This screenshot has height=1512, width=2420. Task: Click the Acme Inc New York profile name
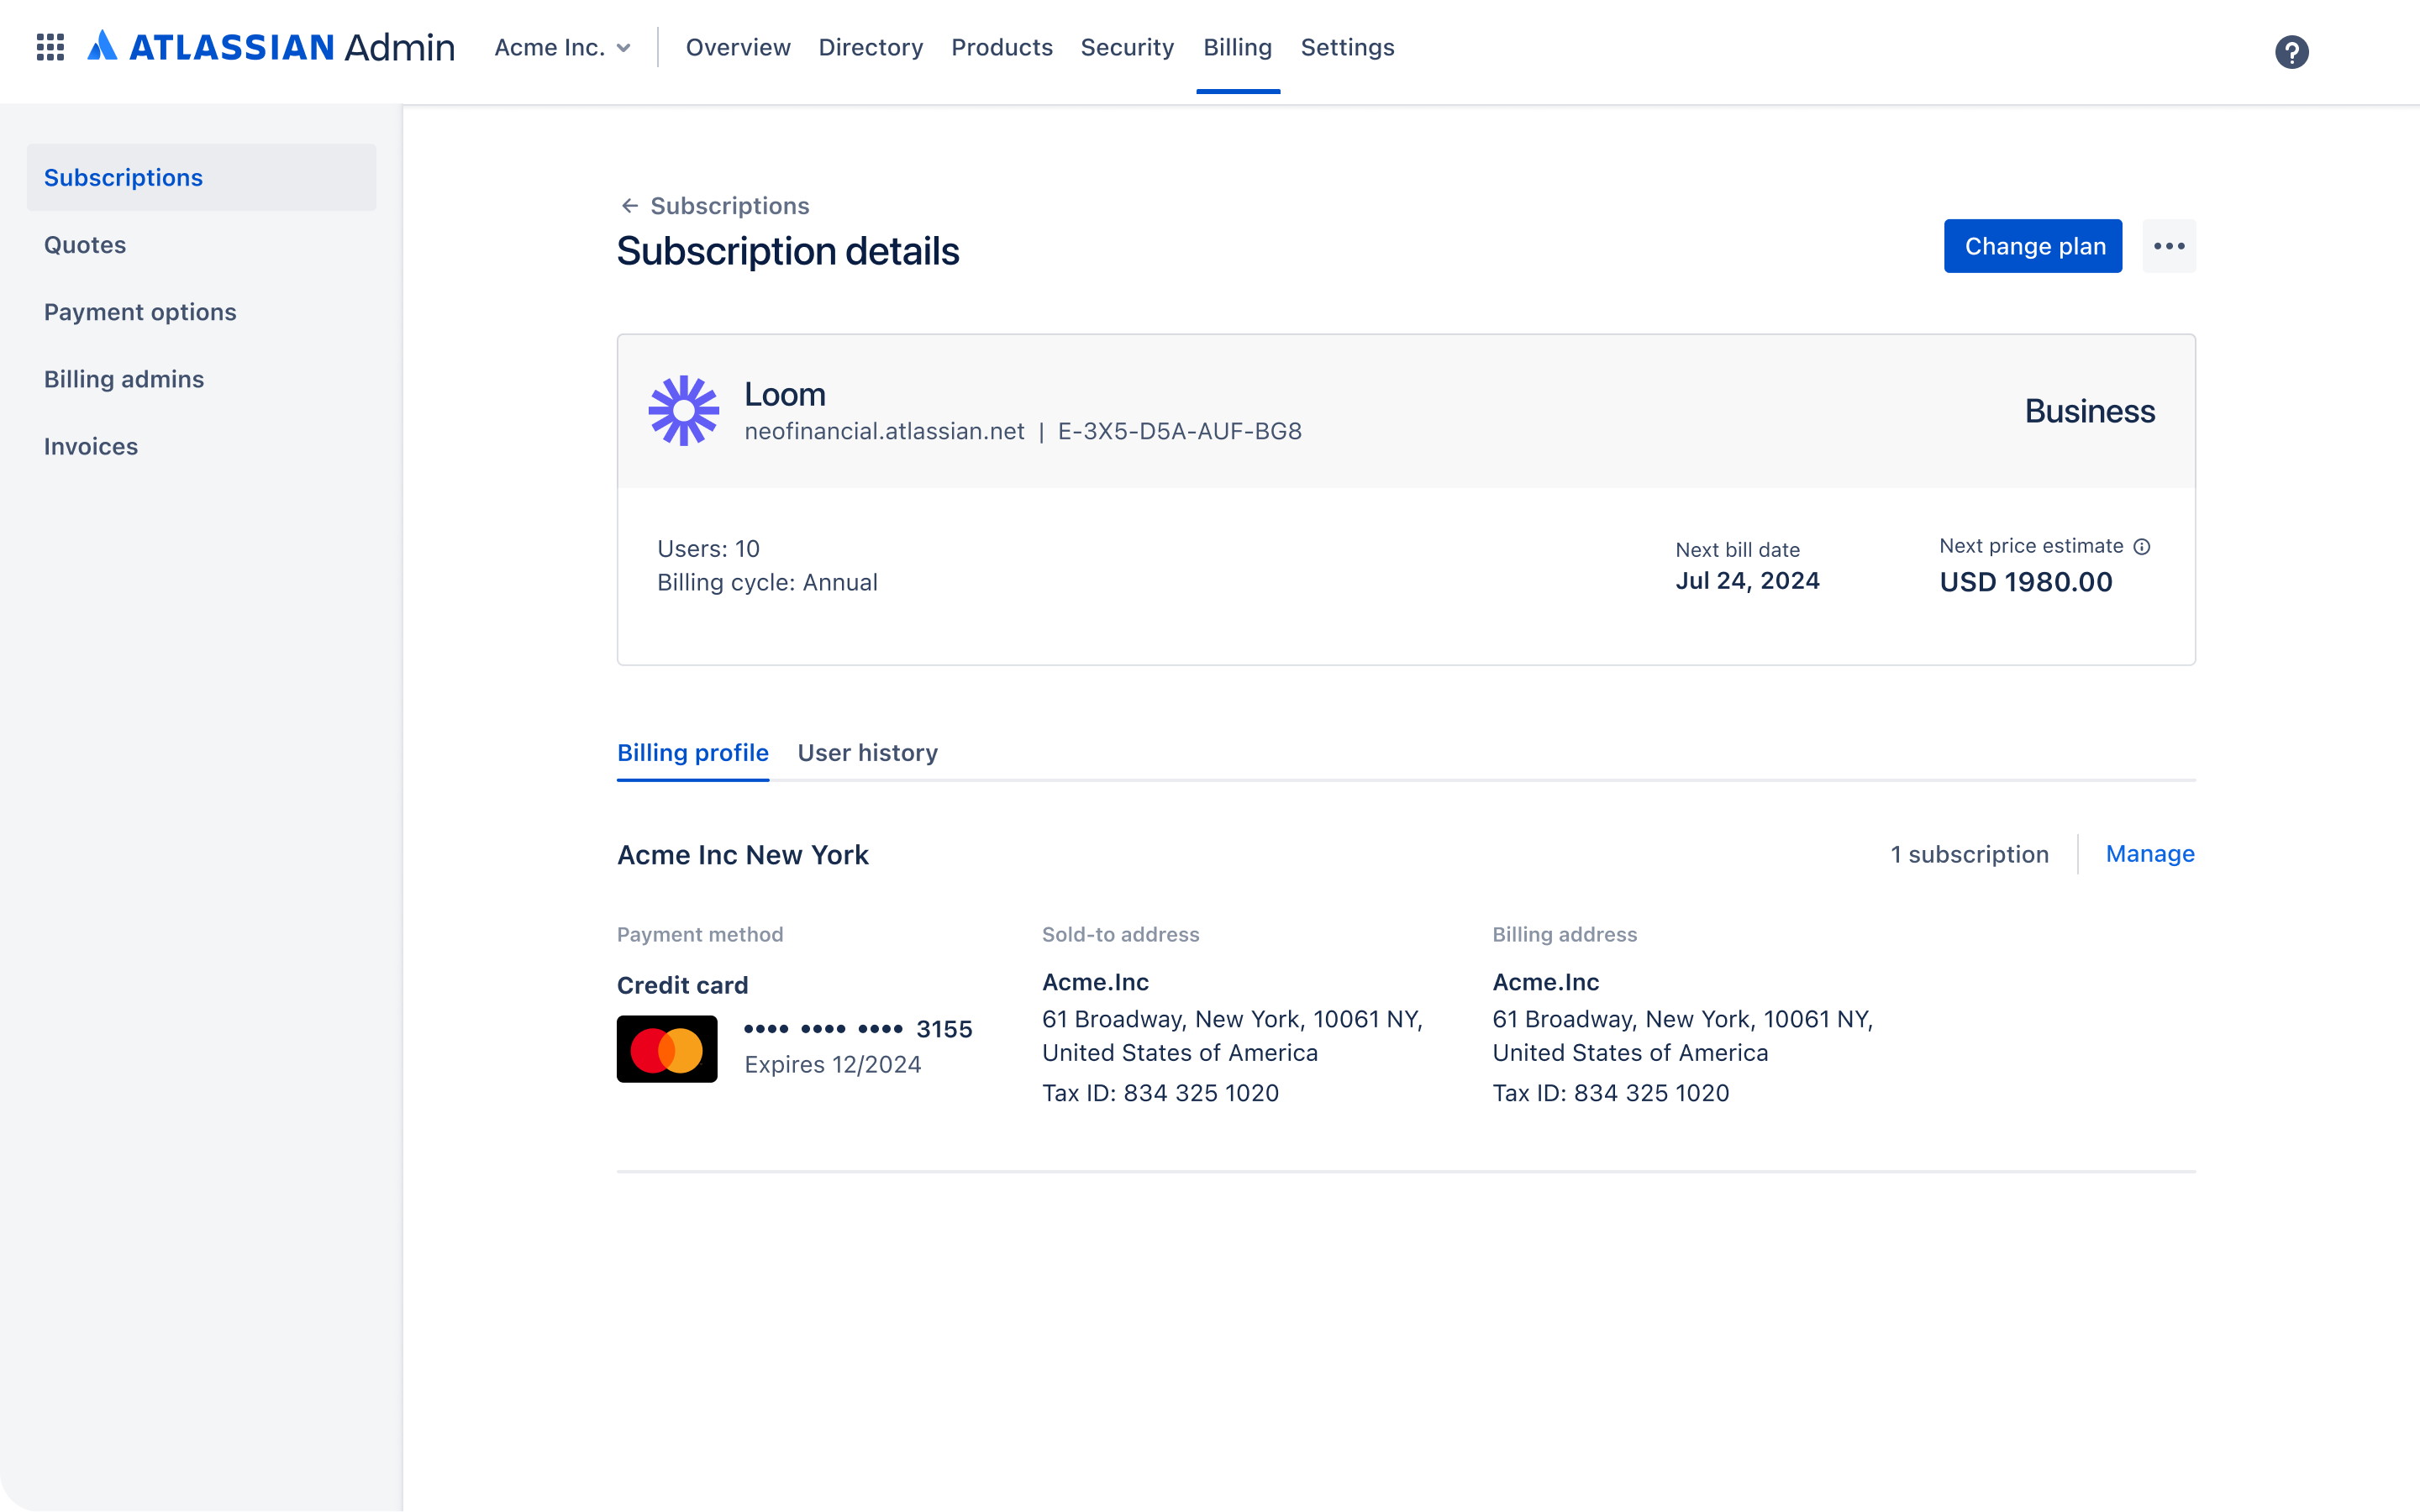click(x=742, y=855)
